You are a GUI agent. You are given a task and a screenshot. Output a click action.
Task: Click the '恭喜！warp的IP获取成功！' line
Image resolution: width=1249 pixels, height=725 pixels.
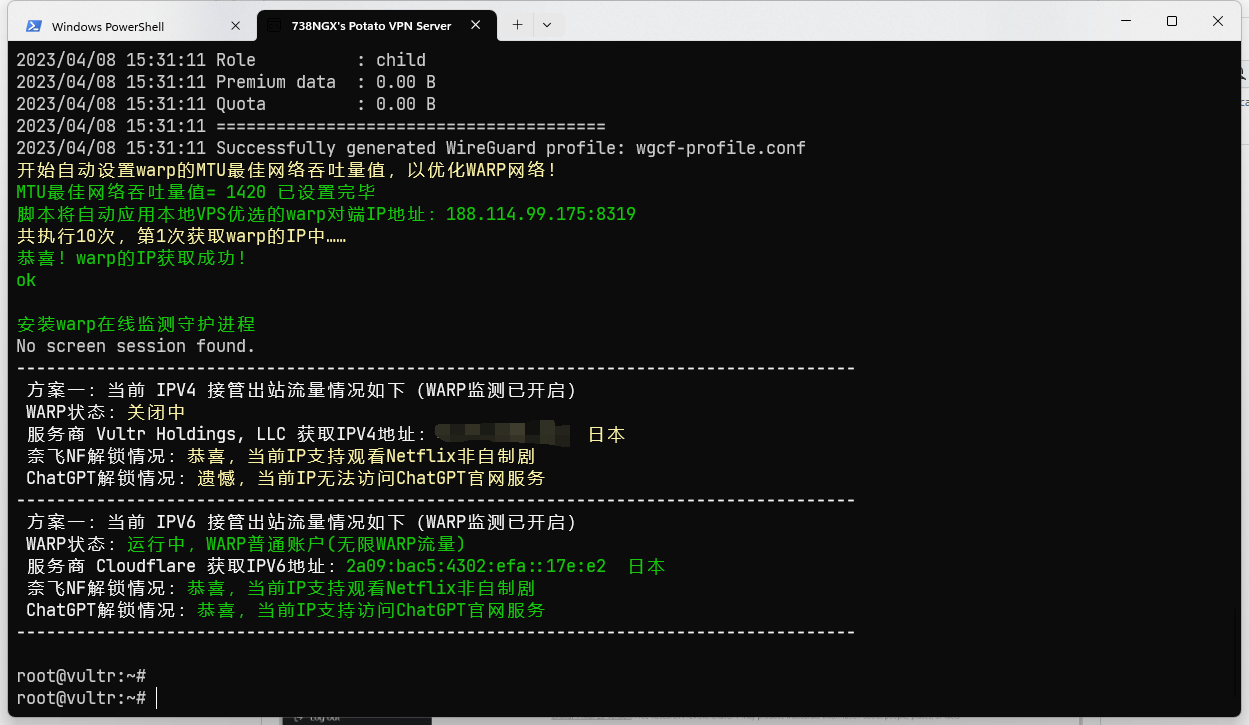131,258
